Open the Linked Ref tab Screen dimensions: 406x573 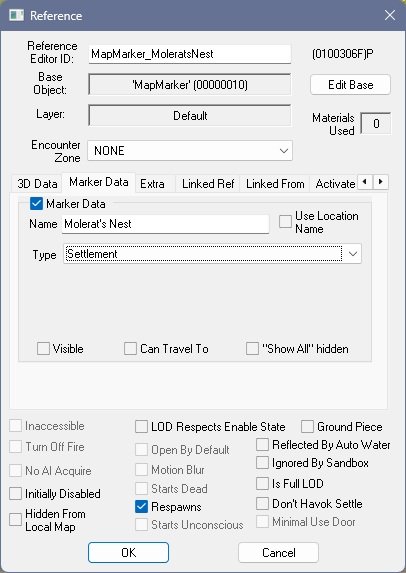click(208, 183)
